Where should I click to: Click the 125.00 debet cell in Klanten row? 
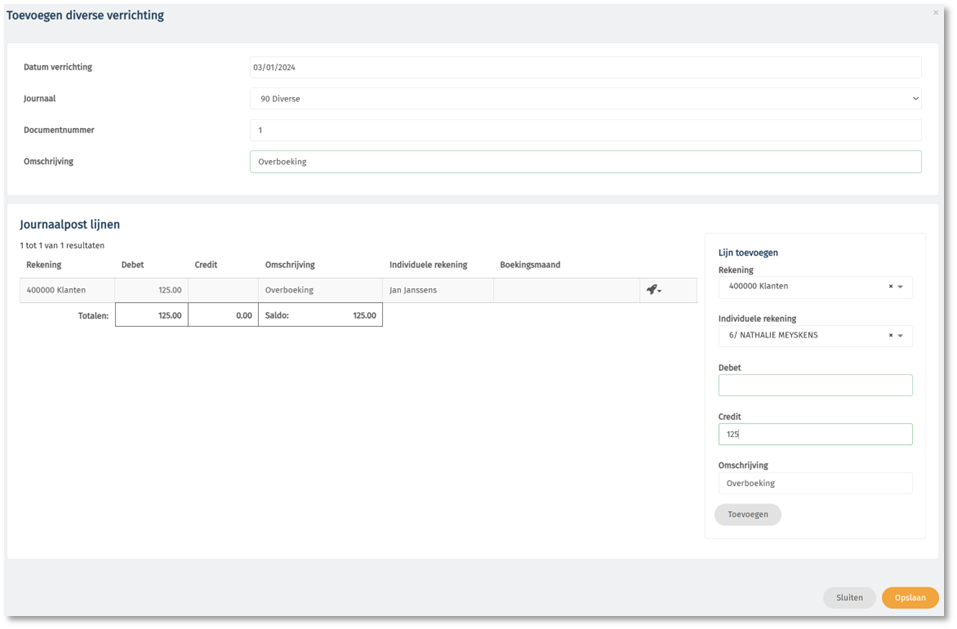coord(151,290)
